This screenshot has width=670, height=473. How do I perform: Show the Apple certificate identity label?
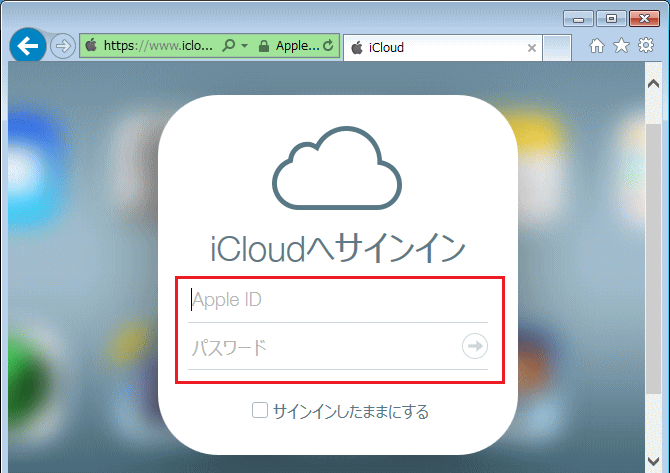point(297,45)
